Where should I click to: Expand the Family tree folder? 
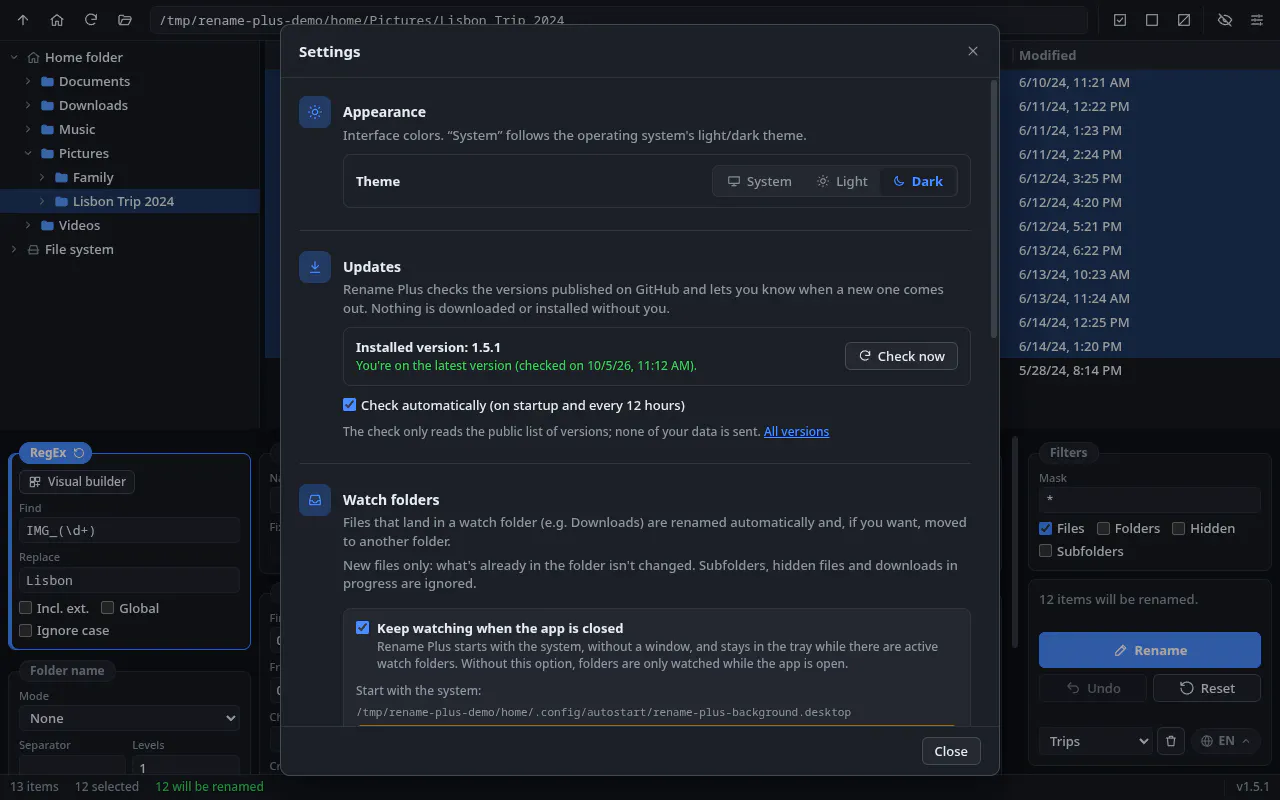click(x=42, y=177)
